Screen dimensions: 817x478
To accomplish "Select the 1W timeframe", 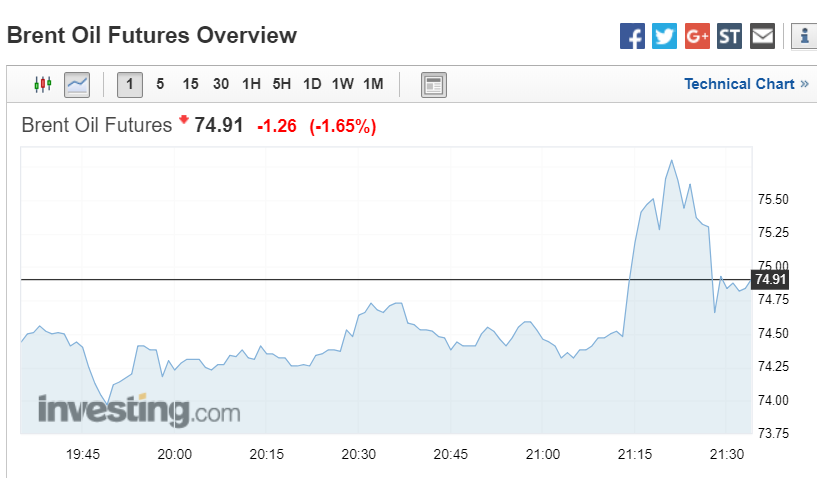I will tap(343, 84).
